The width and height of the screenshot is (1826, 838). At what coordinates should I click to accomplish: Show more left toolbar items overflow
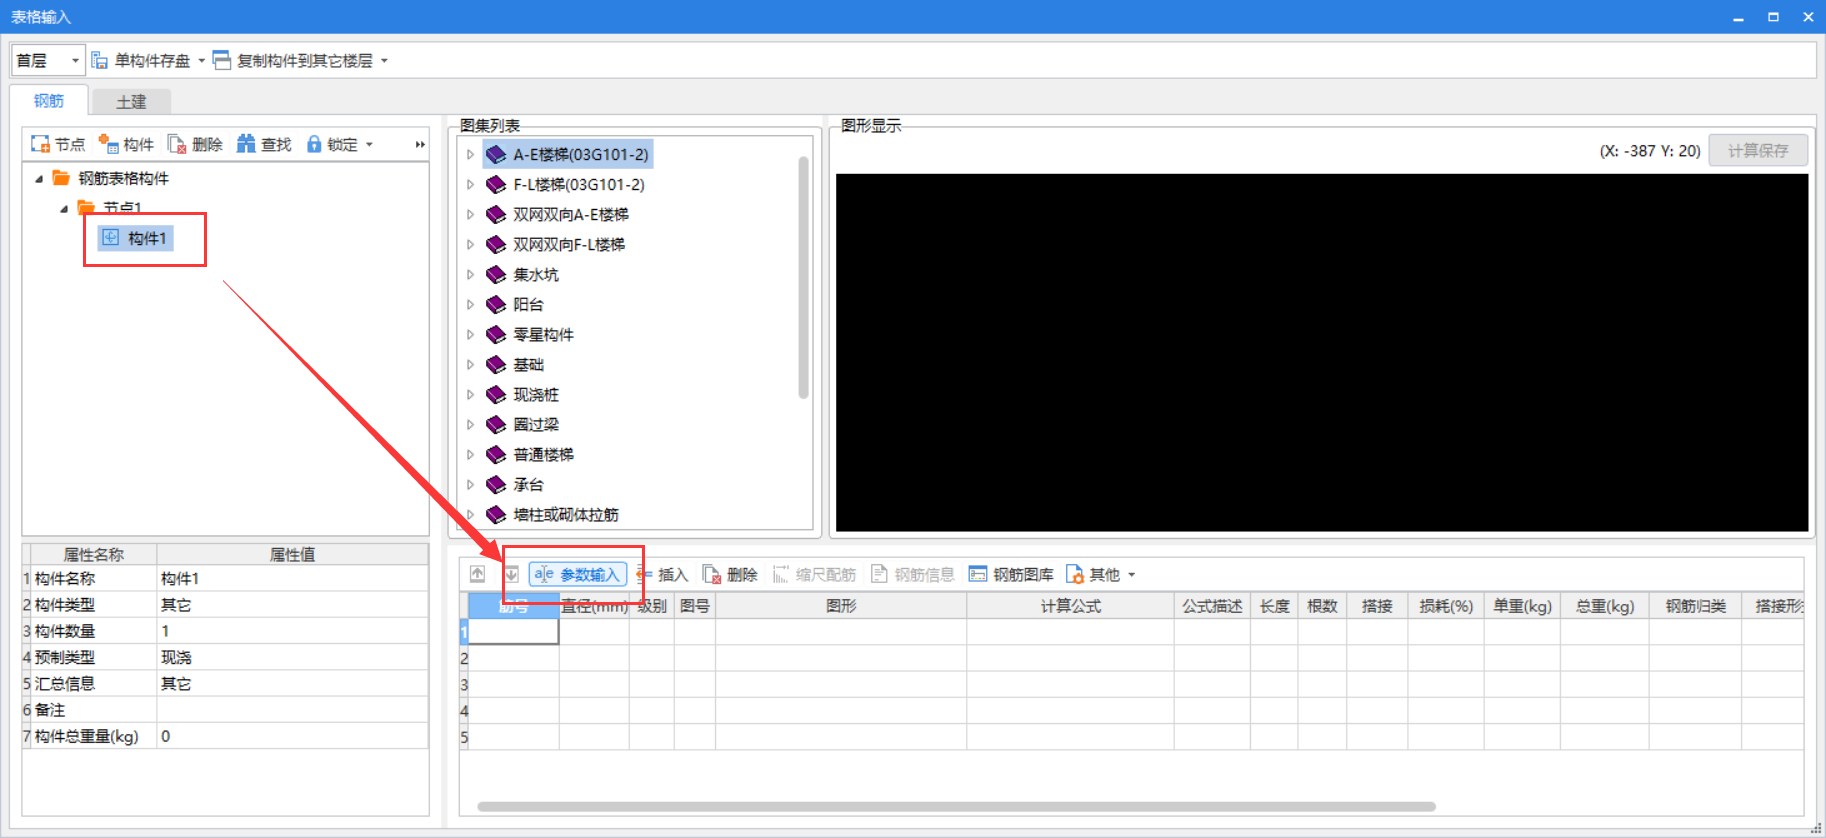(x=420, y=144)
